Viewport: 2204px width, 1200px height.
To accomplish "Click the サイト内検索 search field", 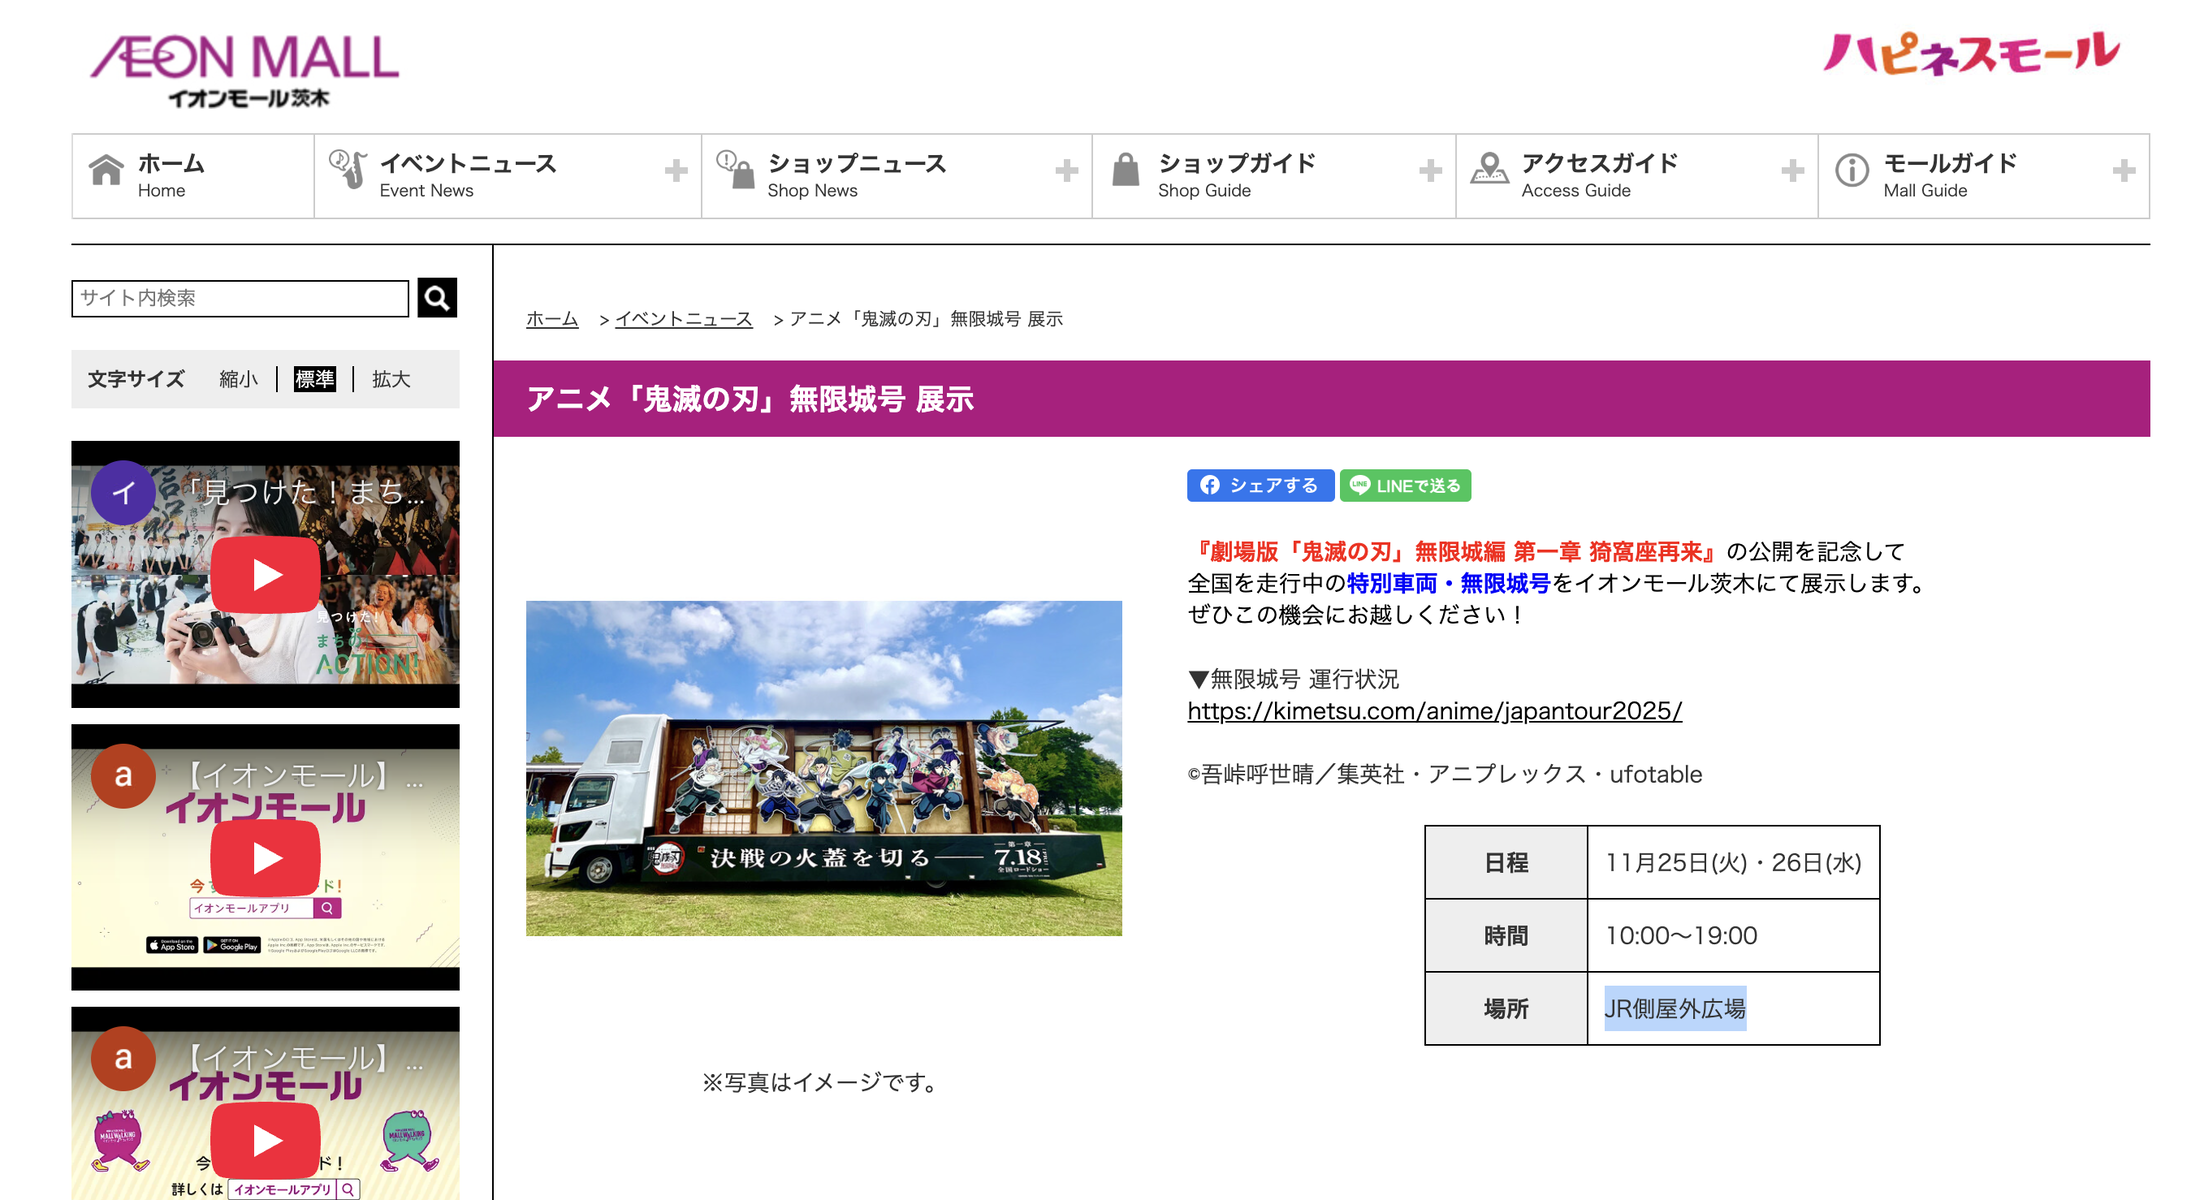I will pyautogui.click(x=240, y=298).
